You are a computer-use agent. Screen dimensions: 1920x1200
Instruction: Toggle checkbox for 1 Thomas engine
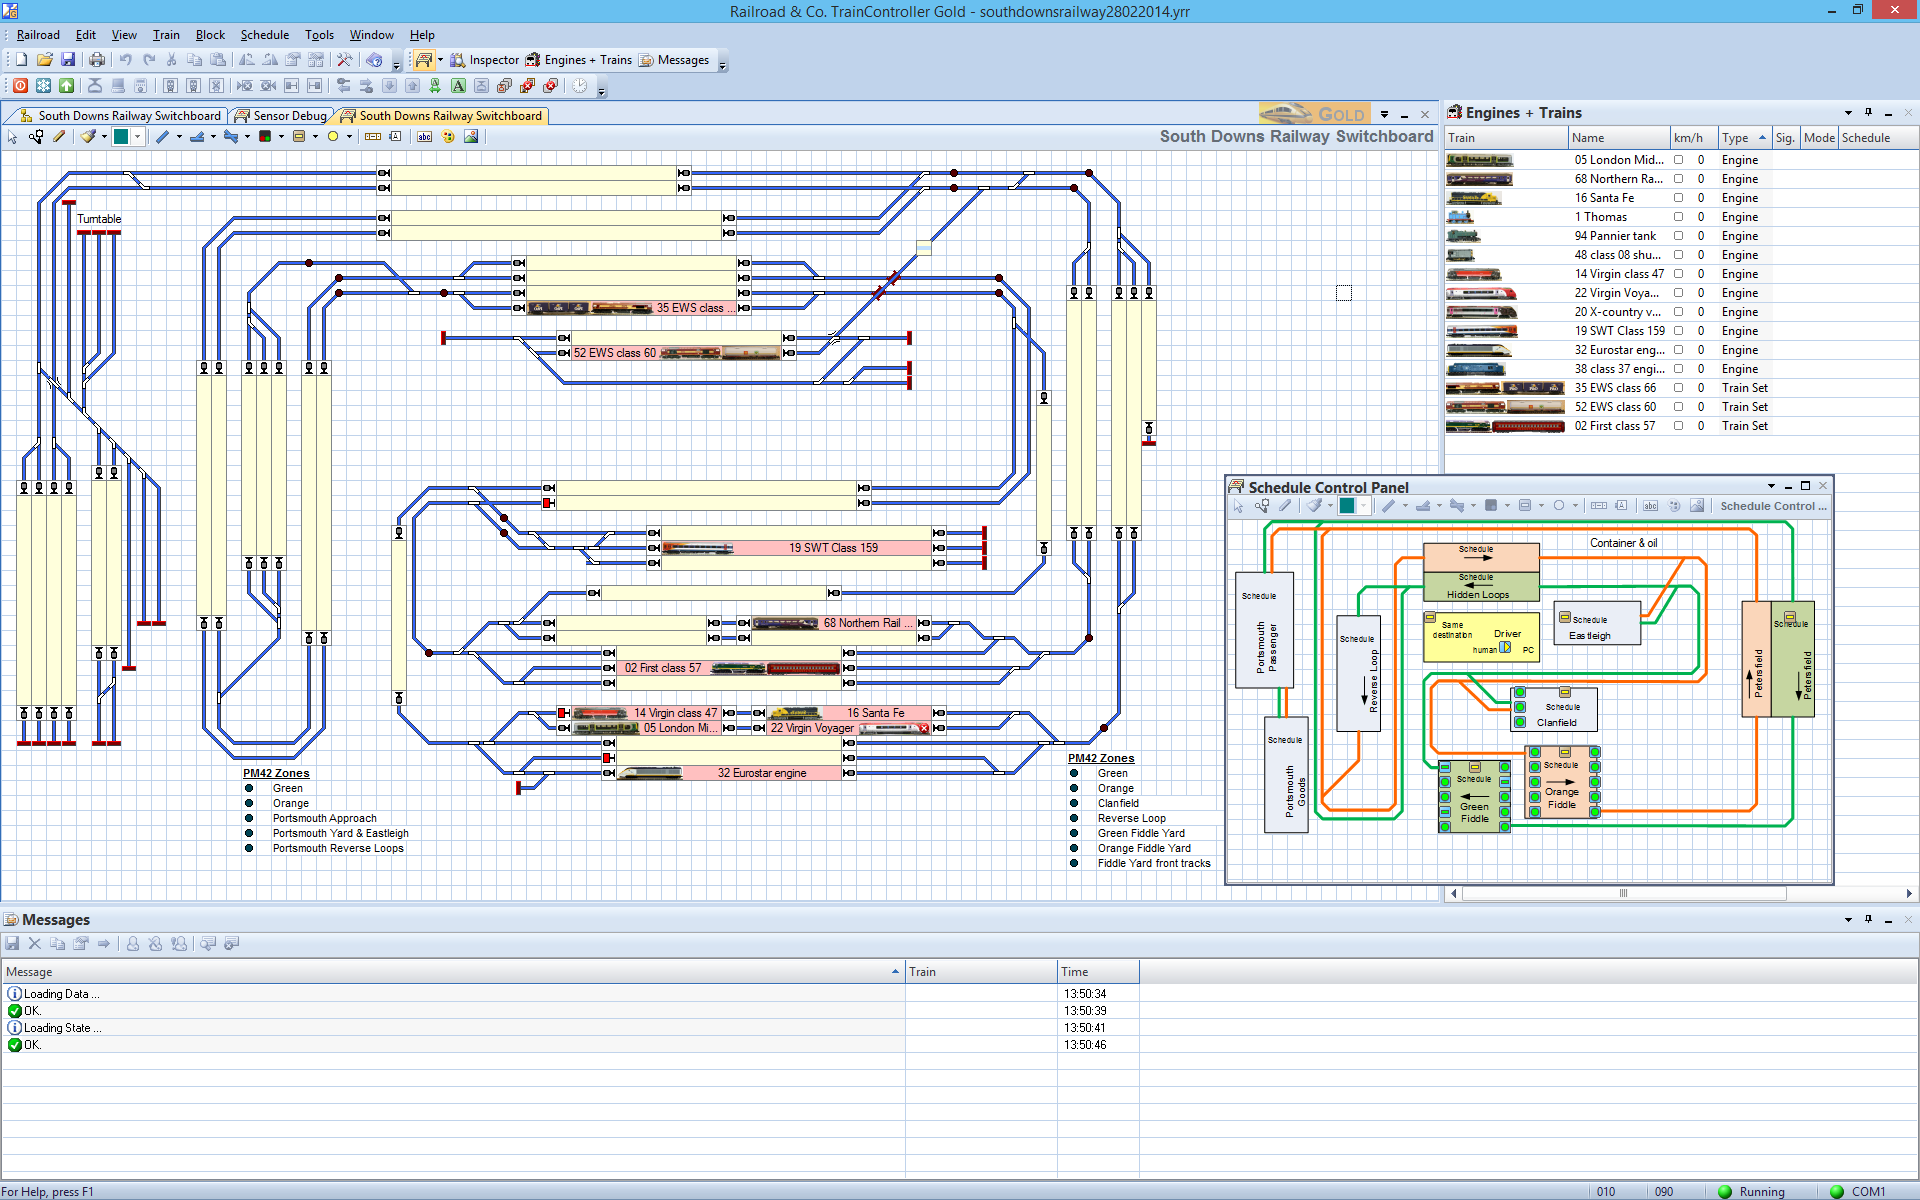(x=1679, y=217)
